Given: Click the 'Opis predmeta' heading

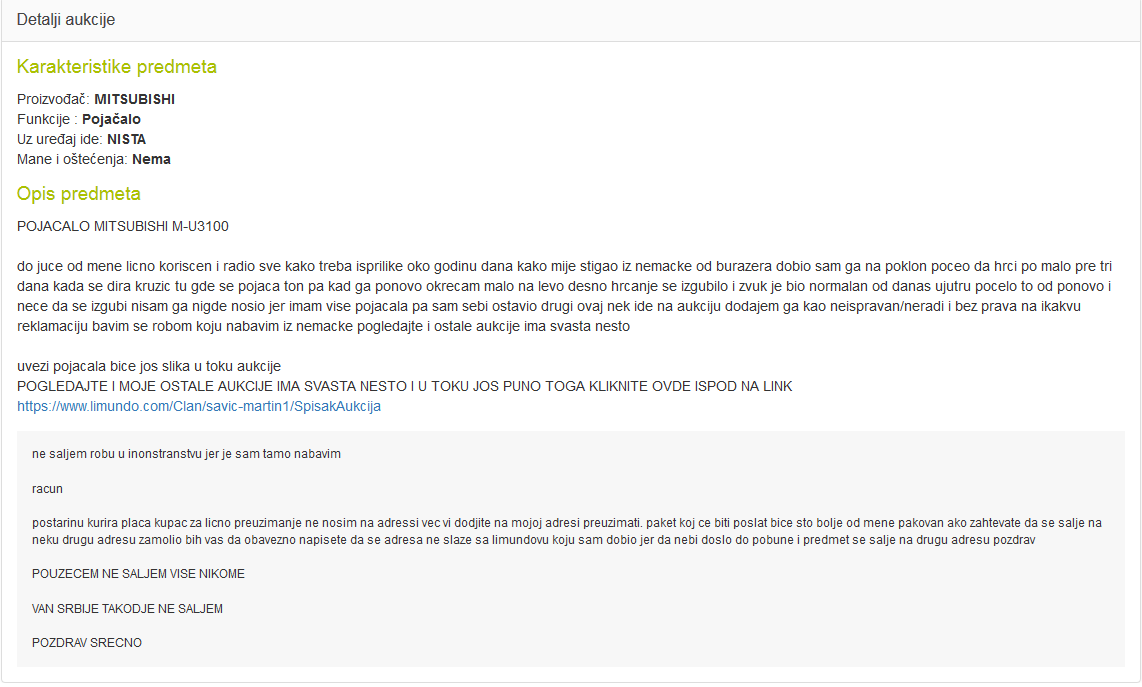Looking at the screenshot, I should [x=79, y=194].
